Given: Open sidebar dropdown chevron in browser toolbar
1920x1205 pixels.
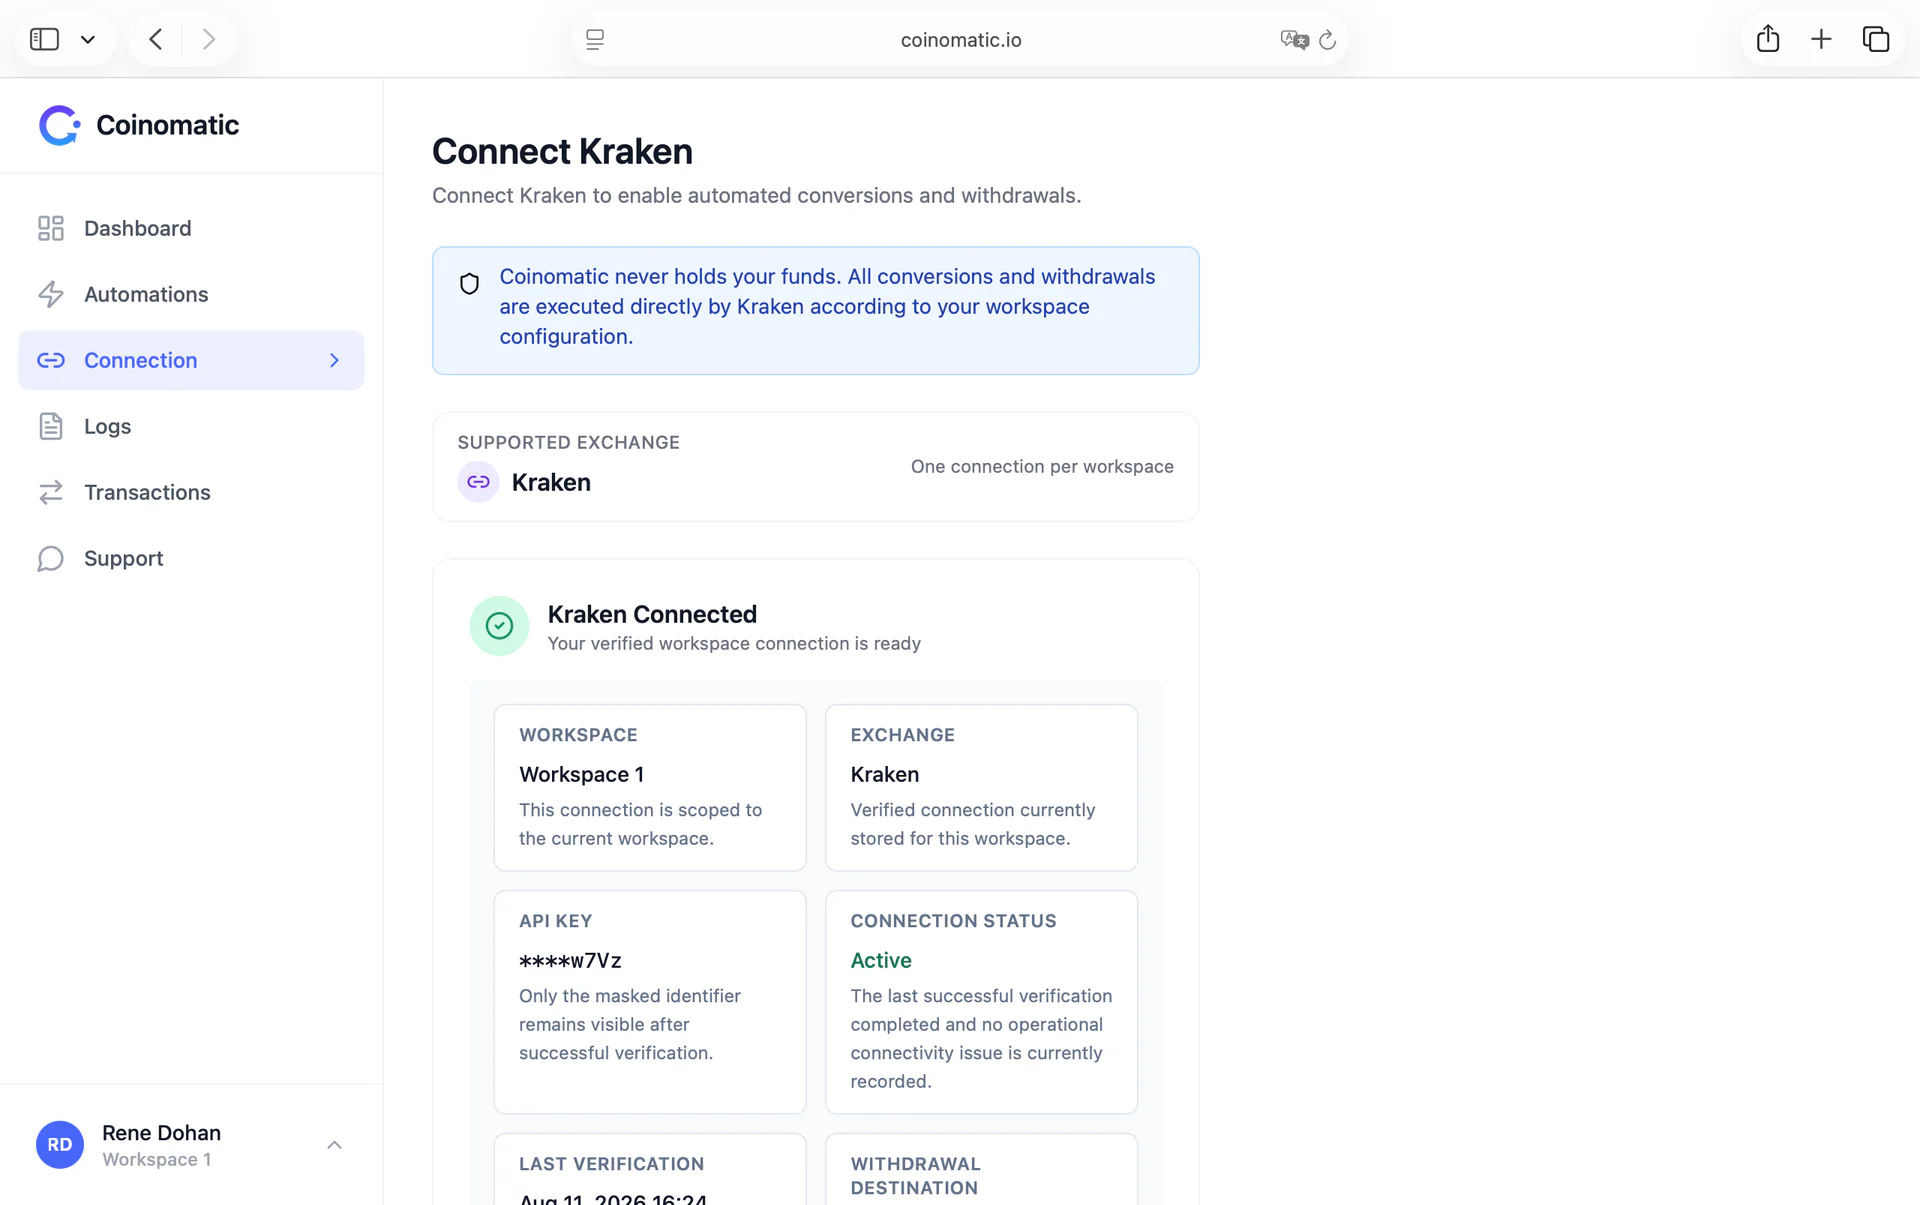Looking at the screenshot, I should (88, 40).
